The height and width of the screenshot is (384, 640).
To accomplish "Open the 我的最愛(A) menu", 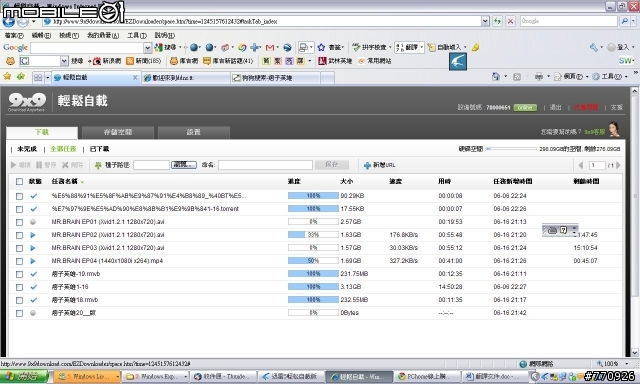I will tap(103, 36).
